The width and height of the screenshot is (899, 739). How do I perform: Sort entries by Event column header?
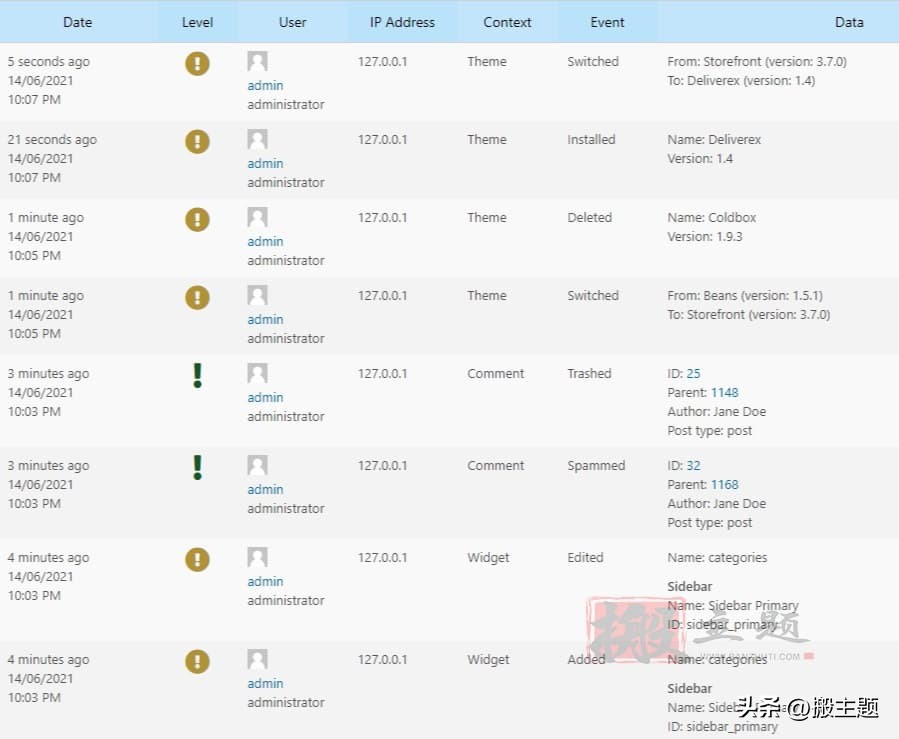pos(607,22)
